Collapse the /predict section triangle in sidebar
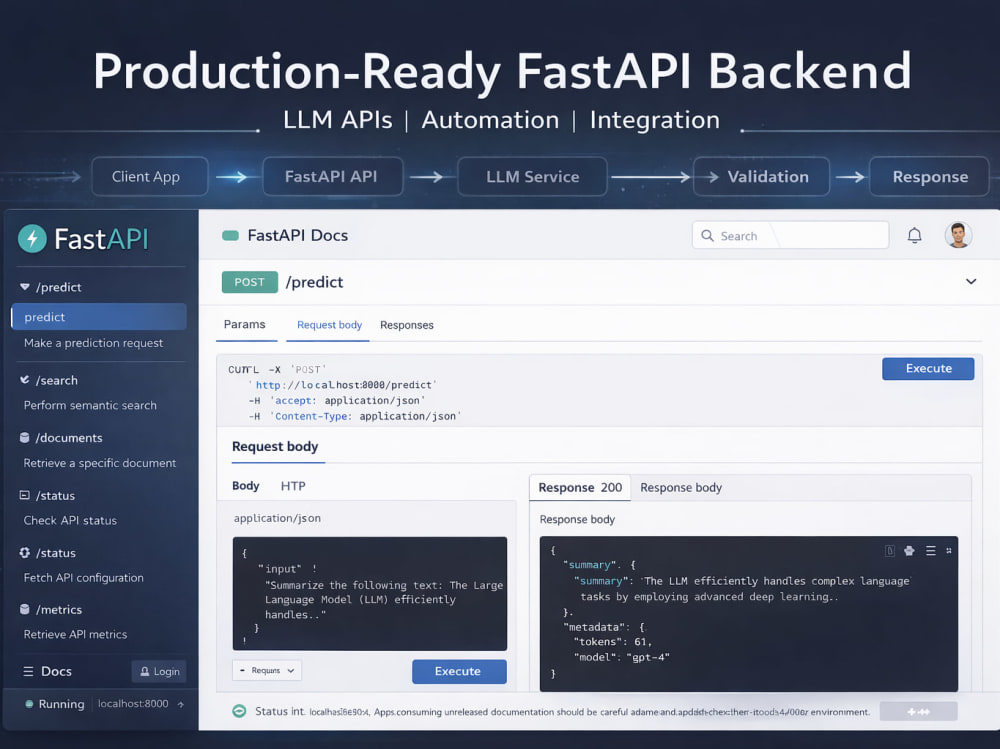The image size is (1000, 749). coord(25,287)
